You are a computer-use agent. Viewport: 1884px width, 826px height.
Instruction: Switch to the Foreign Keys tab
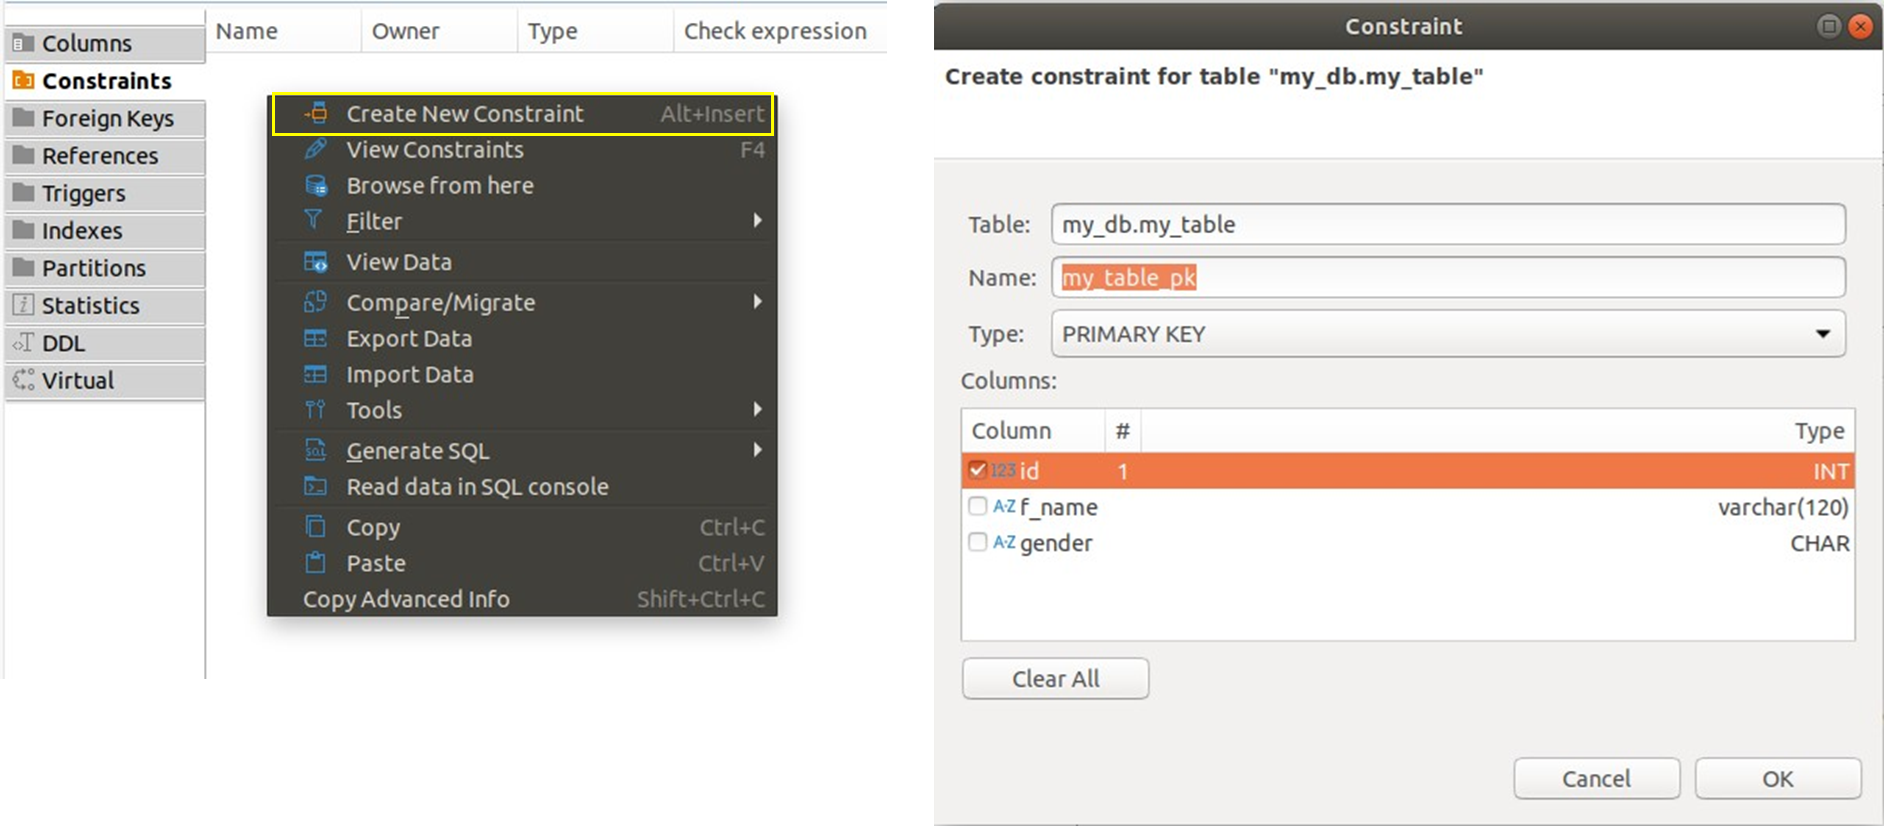point(105,118)
